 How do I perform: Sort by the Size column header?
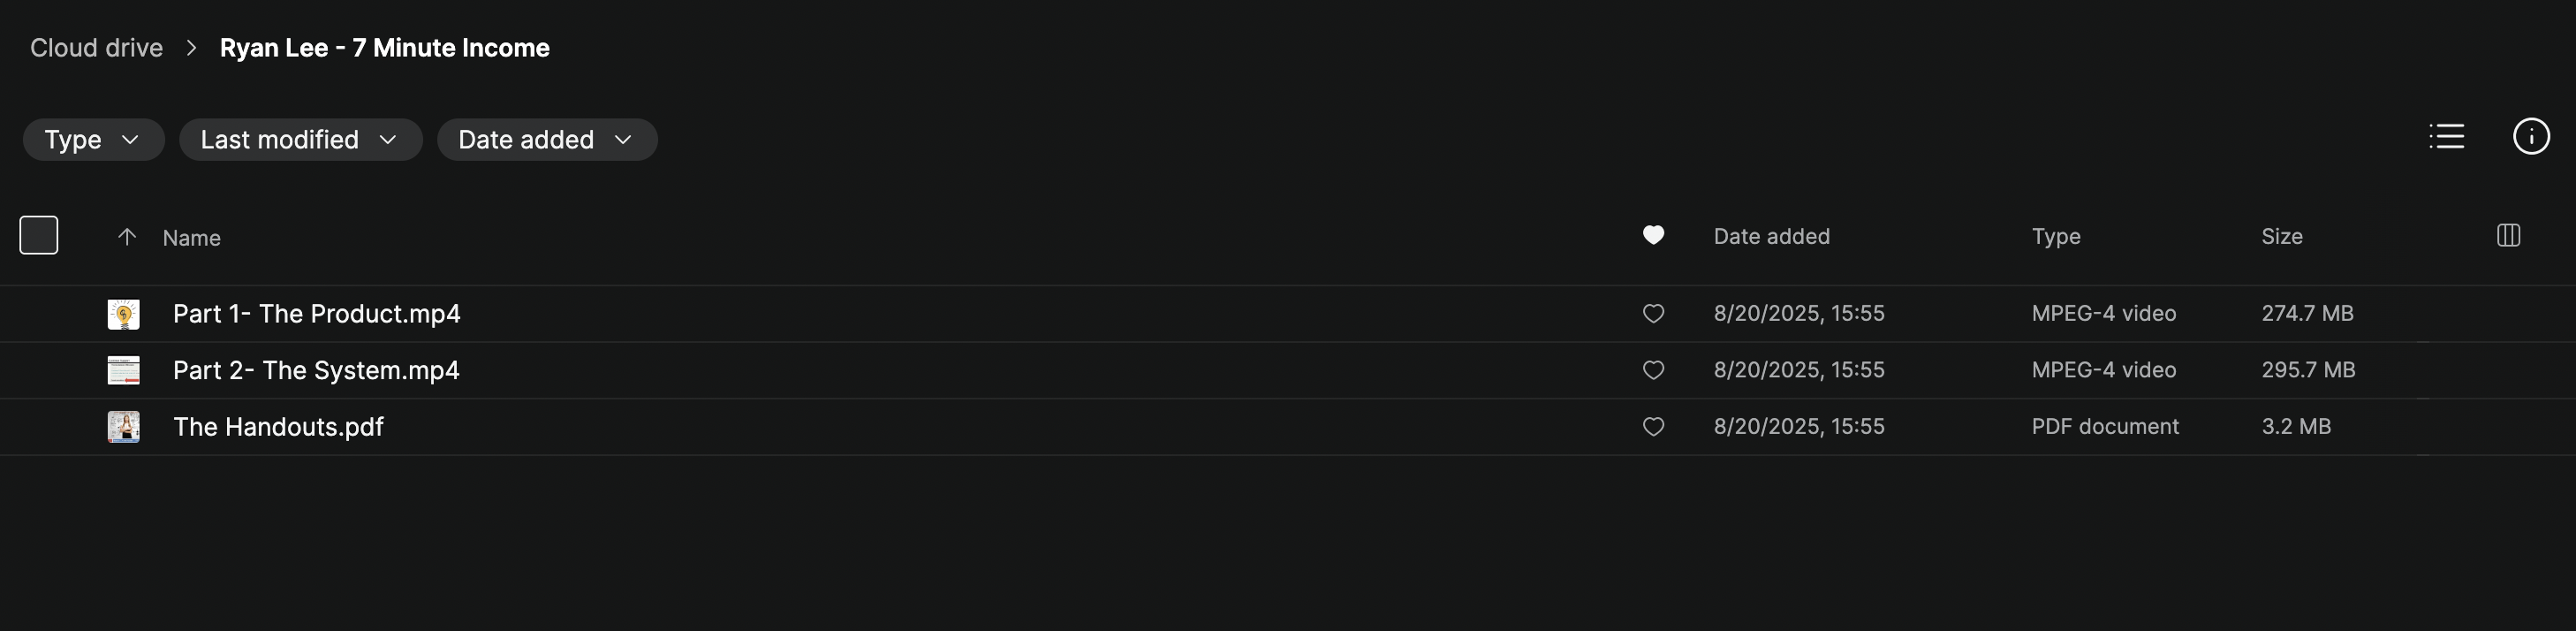[2281, 237]
